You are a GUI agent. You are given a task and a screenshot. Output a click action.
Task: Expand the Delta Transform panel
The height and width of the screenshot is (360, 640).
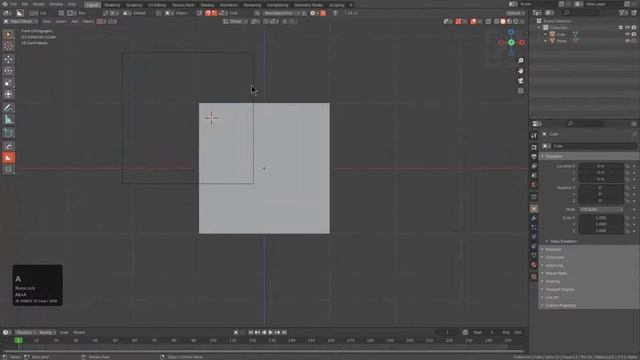click(563, 241)
